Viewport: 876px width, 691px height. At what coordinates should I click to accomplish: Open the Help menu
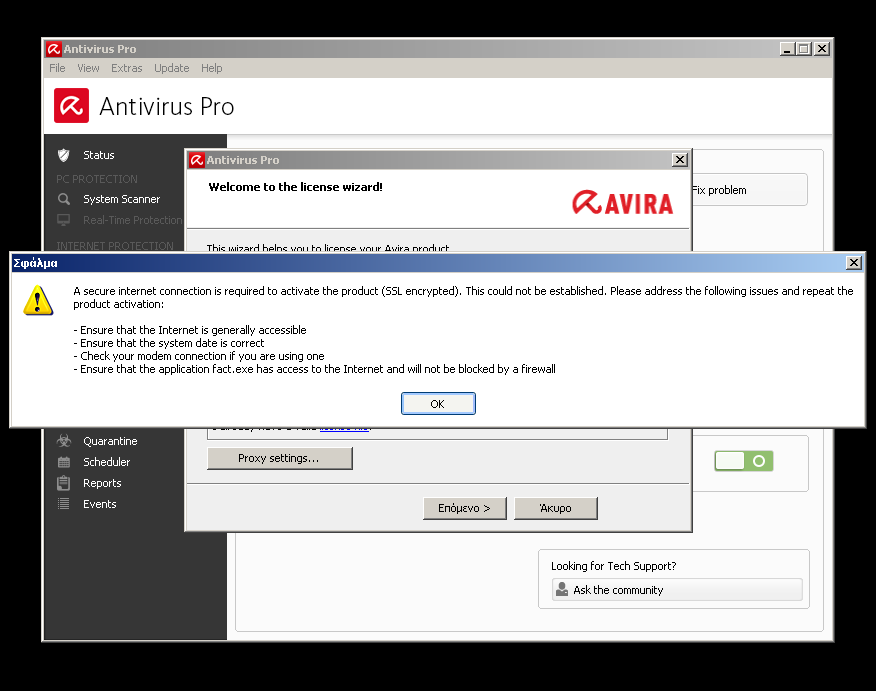[212, 68]
